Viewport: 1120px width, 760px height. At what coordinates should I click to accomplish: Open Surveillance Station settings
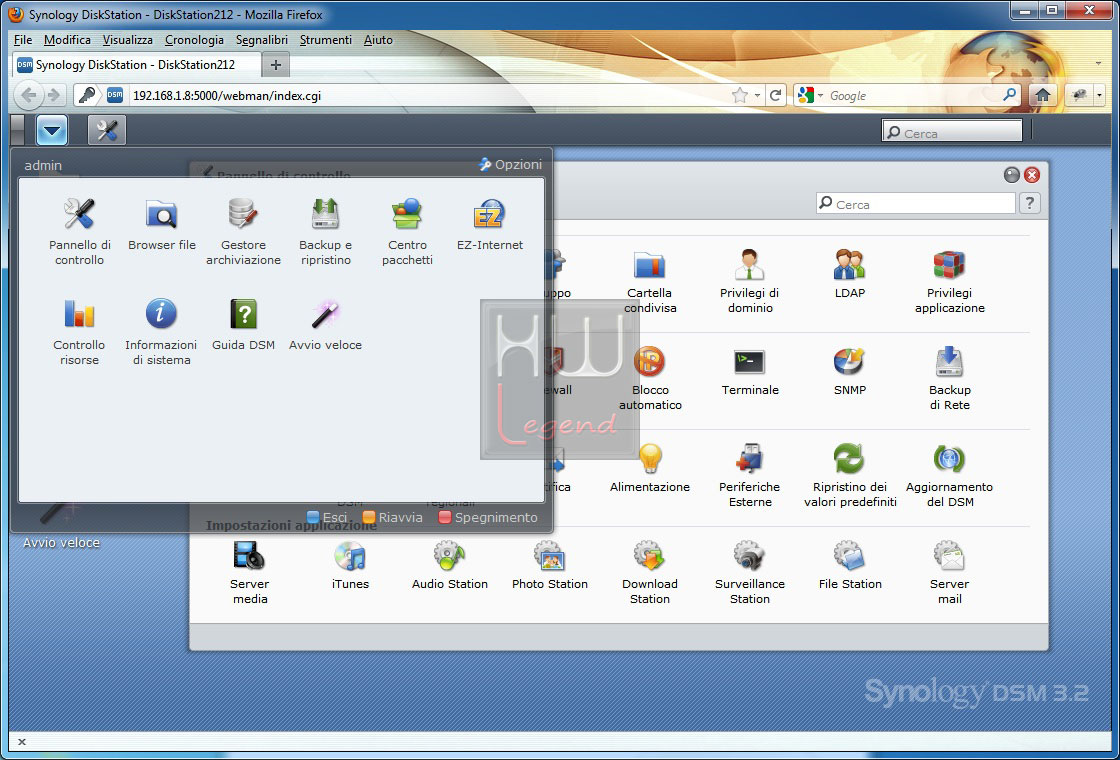coord(749,573)
